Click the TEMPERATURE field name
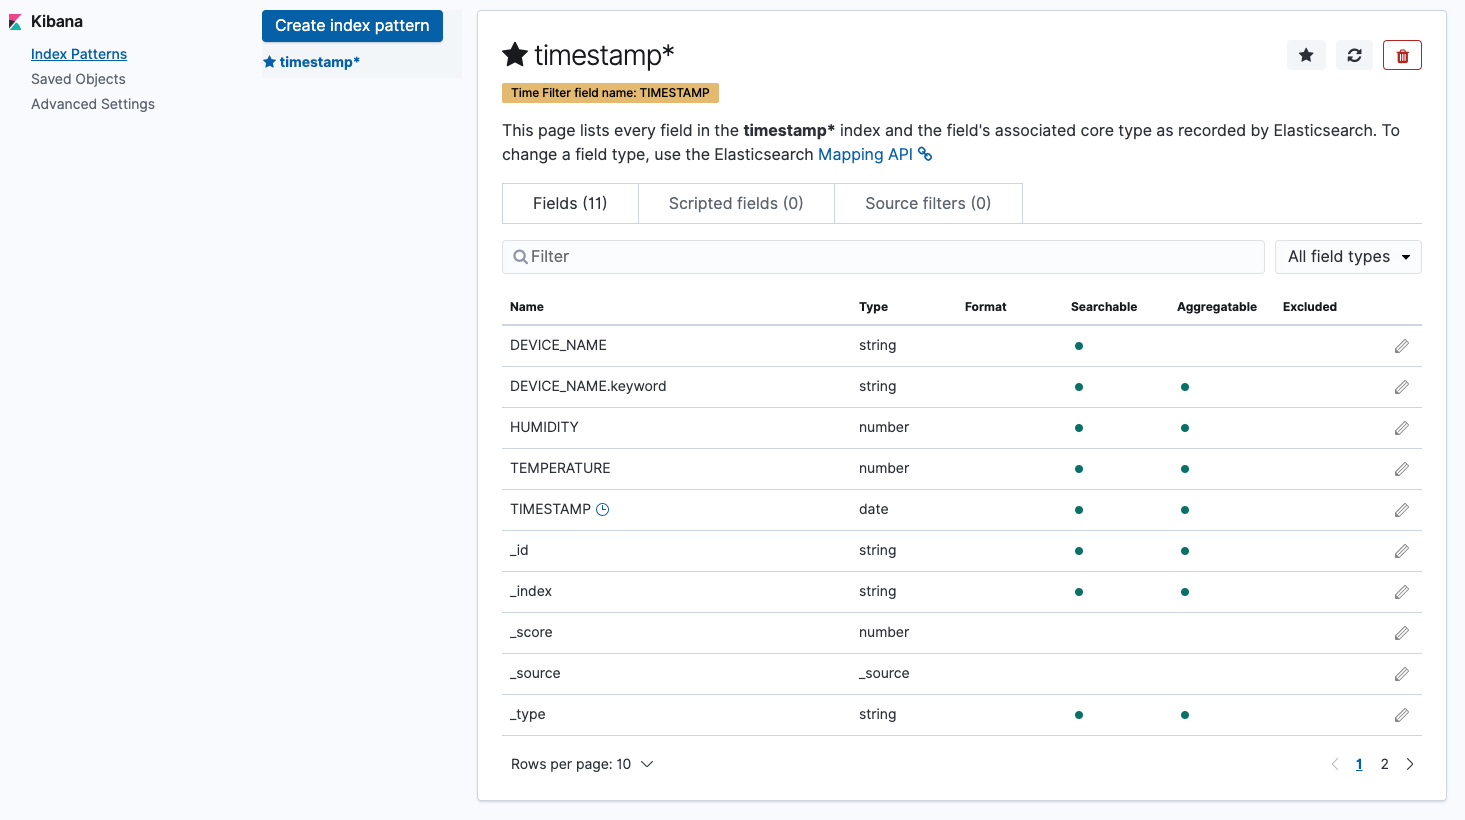The height and width of the screenshot is (820, 1465). coord(560,468)
